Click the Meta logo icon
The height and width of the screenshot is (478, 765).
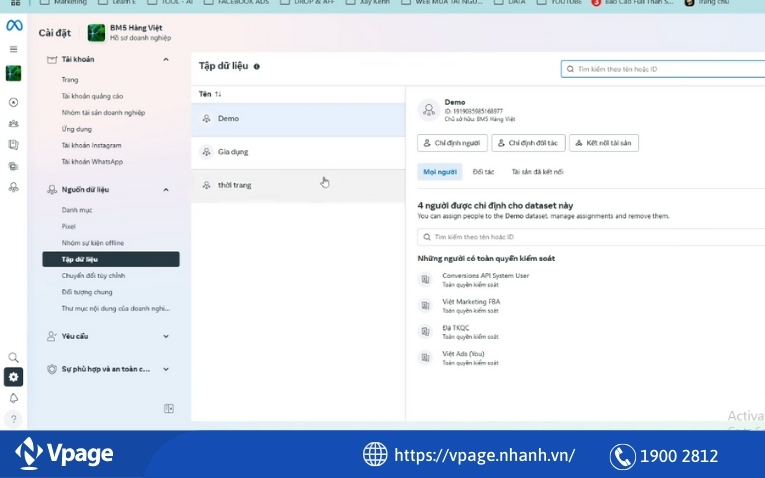coord(14,25)
